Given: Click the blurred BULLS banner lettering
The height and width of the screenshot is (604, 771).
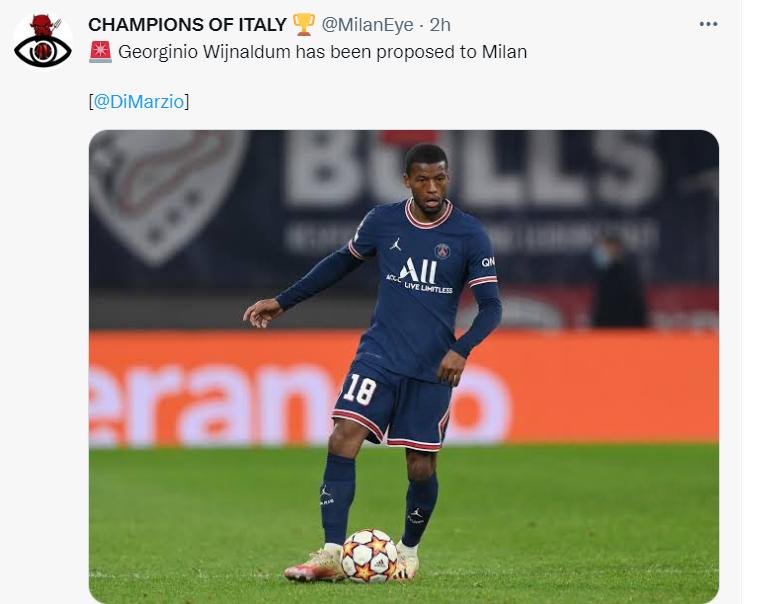Looking at the screenshot, I should coord(471,169).
